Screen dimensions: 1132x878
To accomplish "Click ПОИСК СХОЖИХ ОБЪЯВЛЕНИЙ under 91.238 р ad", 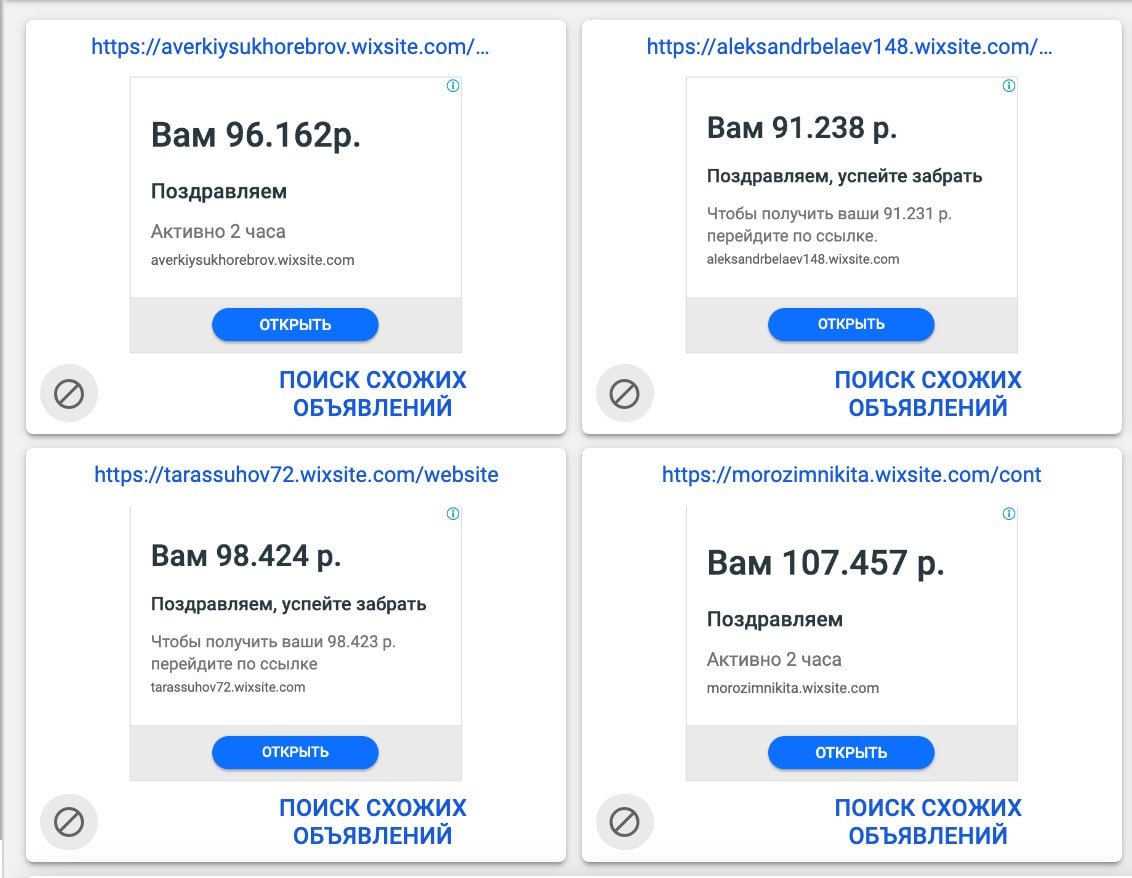I will [x=928, y=394].
